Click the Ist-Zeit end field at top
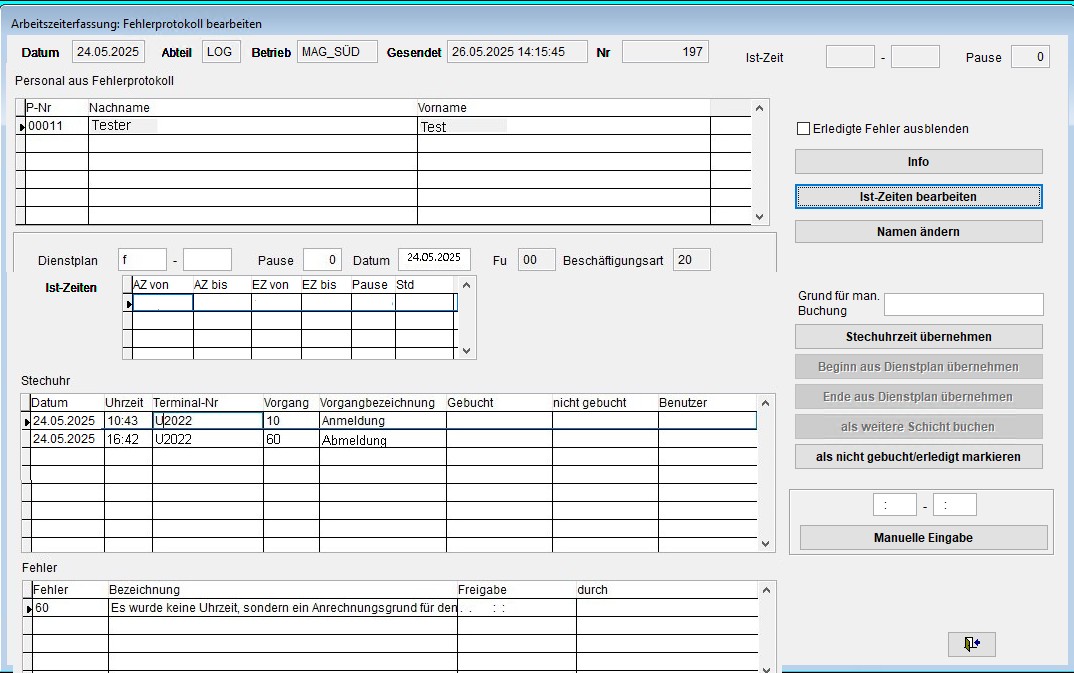 915,57
